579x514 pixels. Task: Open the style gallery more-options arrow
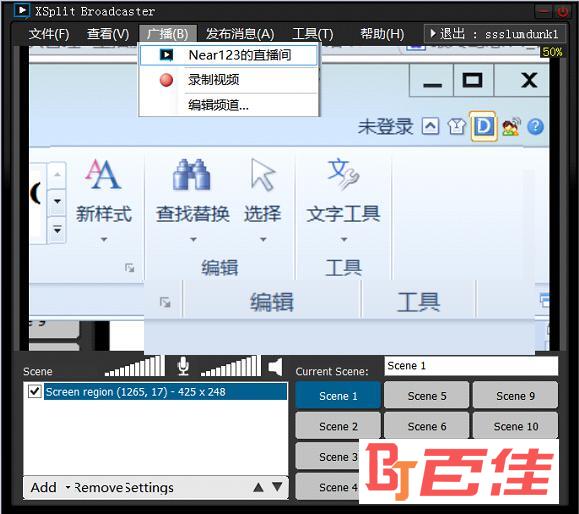[x=57, y=230]
